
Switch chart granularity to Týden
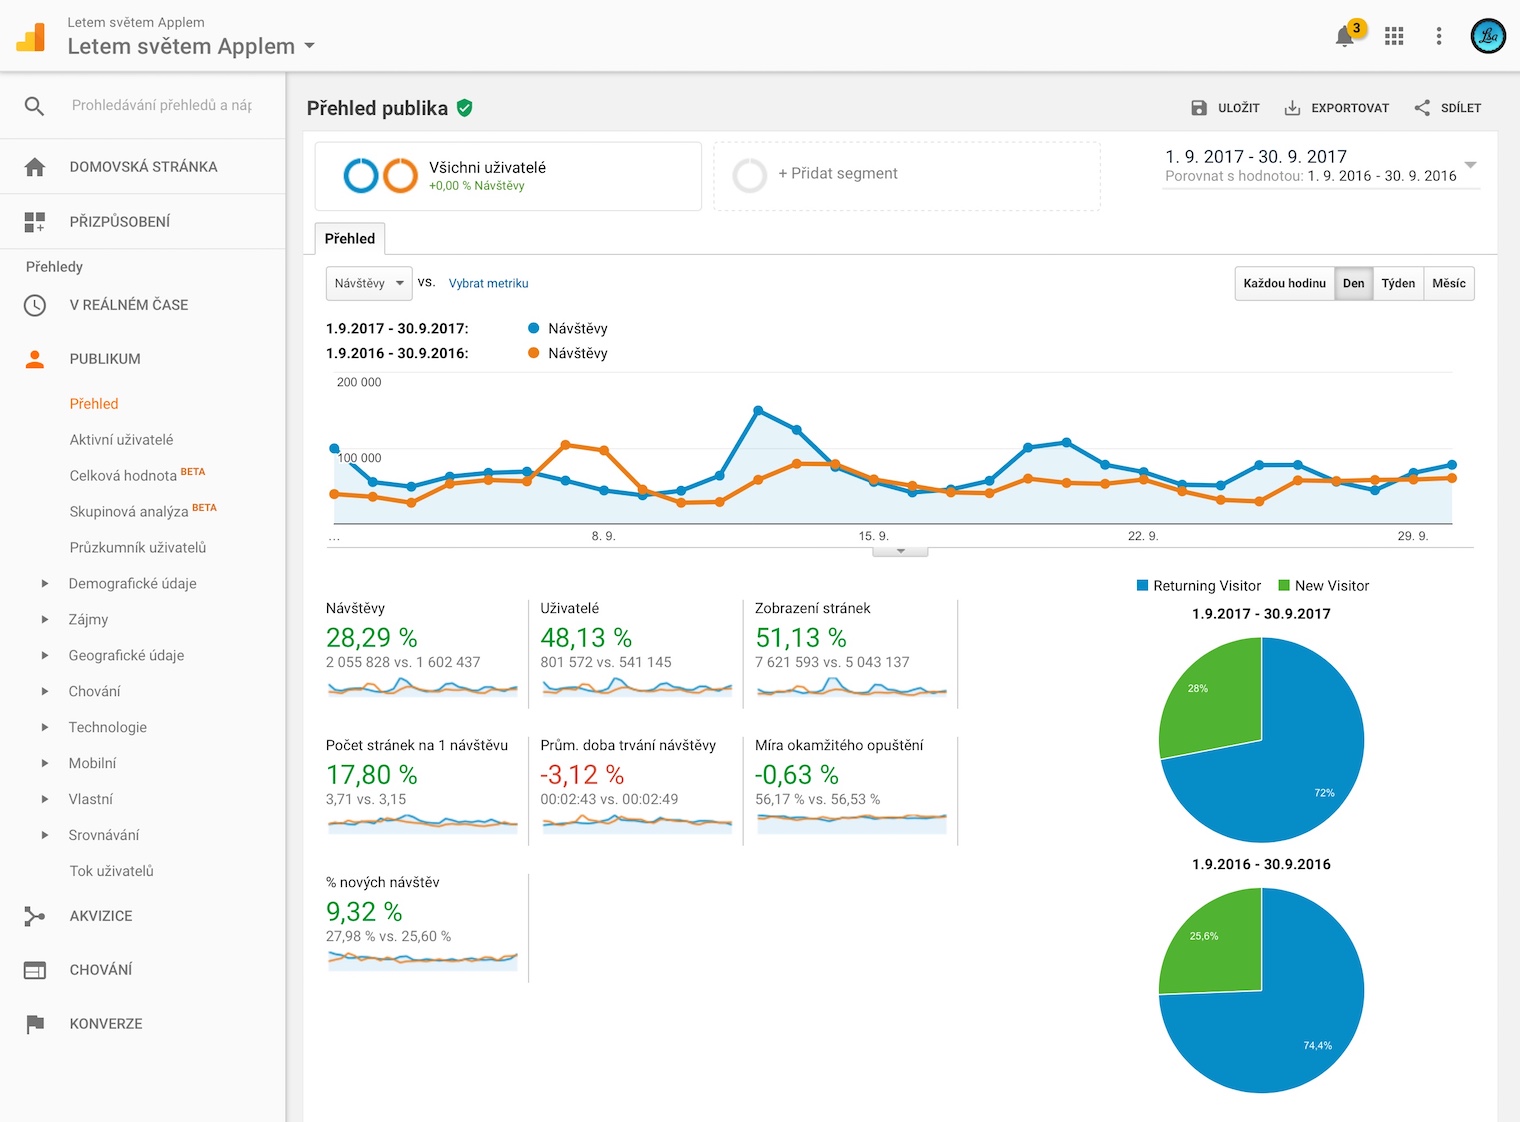tap(1398, 283)
